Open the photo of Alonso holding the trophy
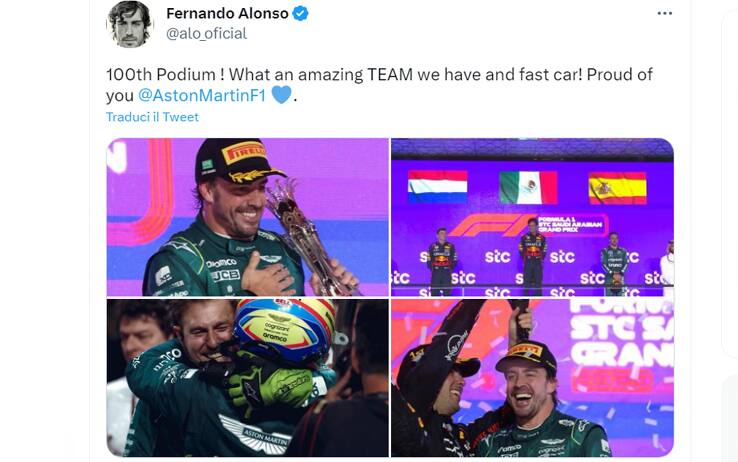Screen dimensions: 738x462 (x=247, y=217)
